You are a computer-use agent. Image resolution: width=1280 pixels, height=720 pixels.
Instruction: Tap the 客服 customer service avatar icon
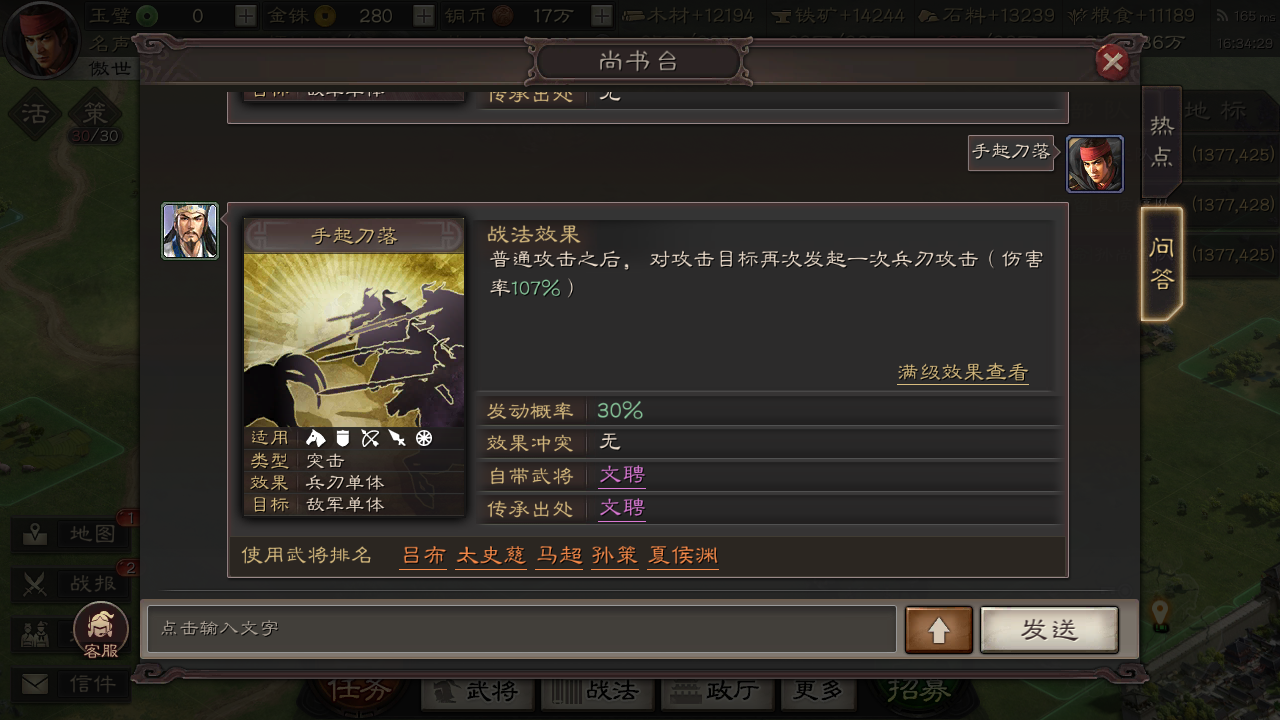(101, 630)
